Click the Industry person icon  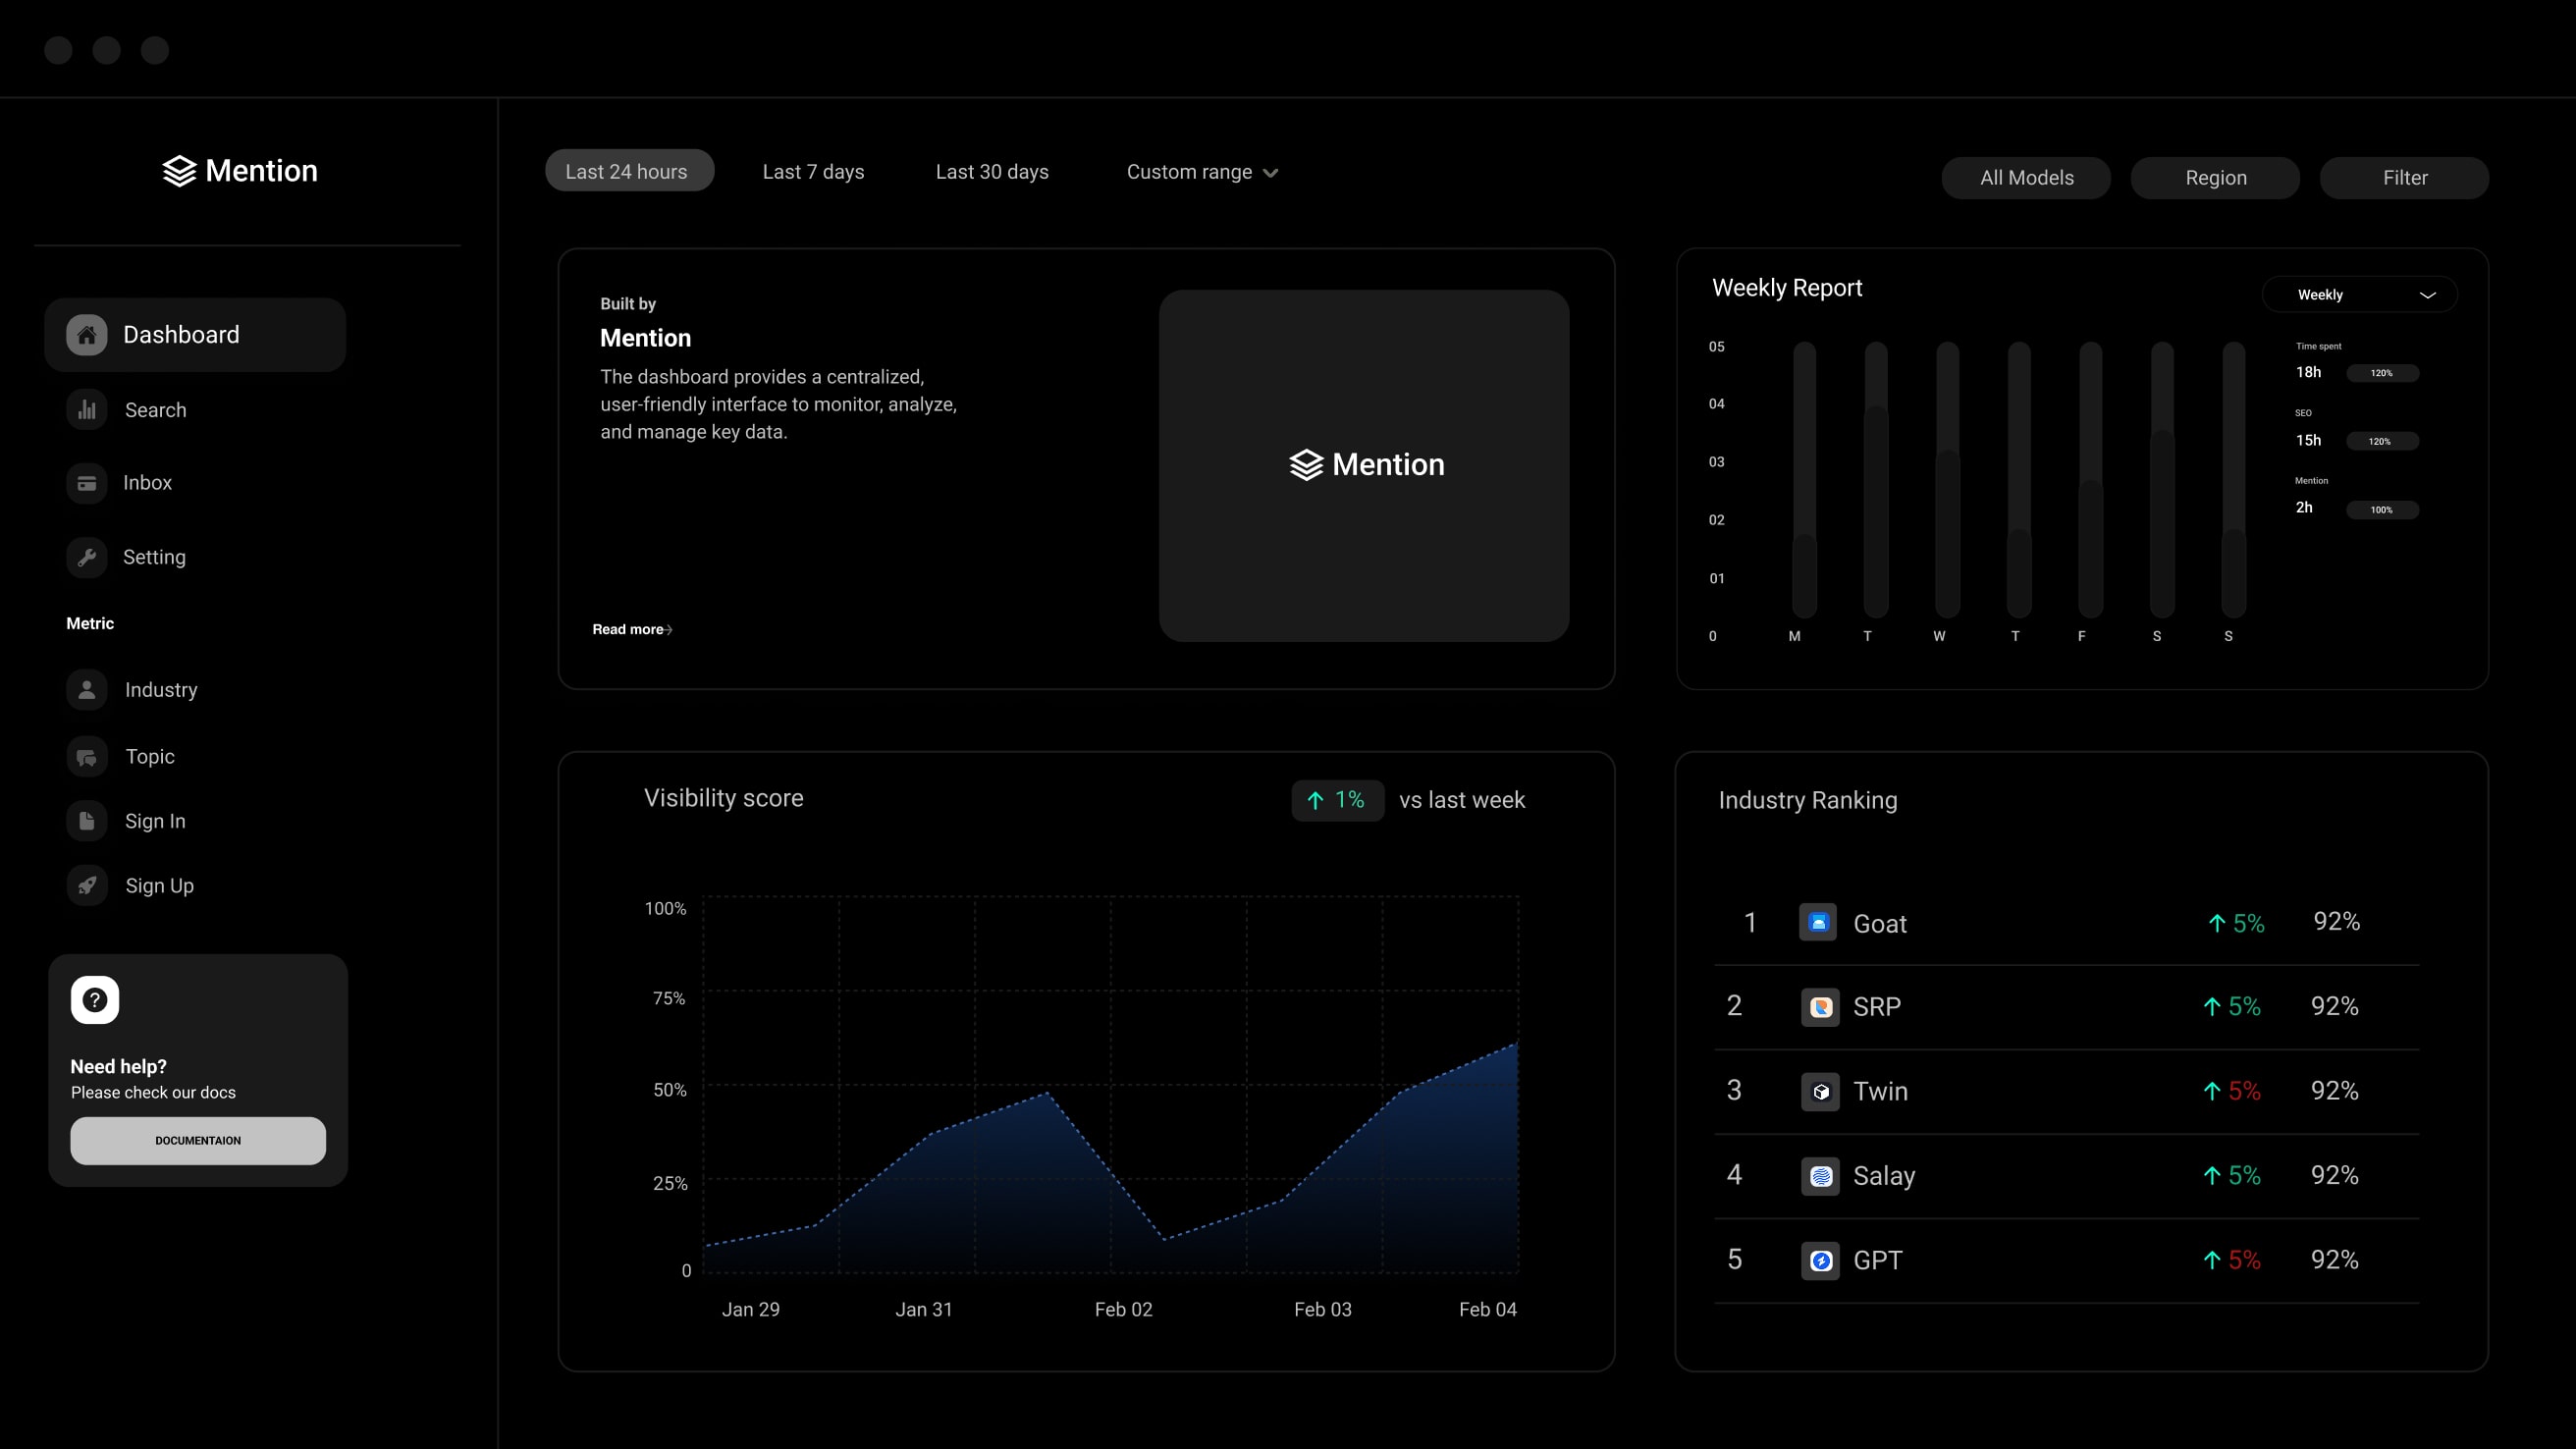click(87, 690)
